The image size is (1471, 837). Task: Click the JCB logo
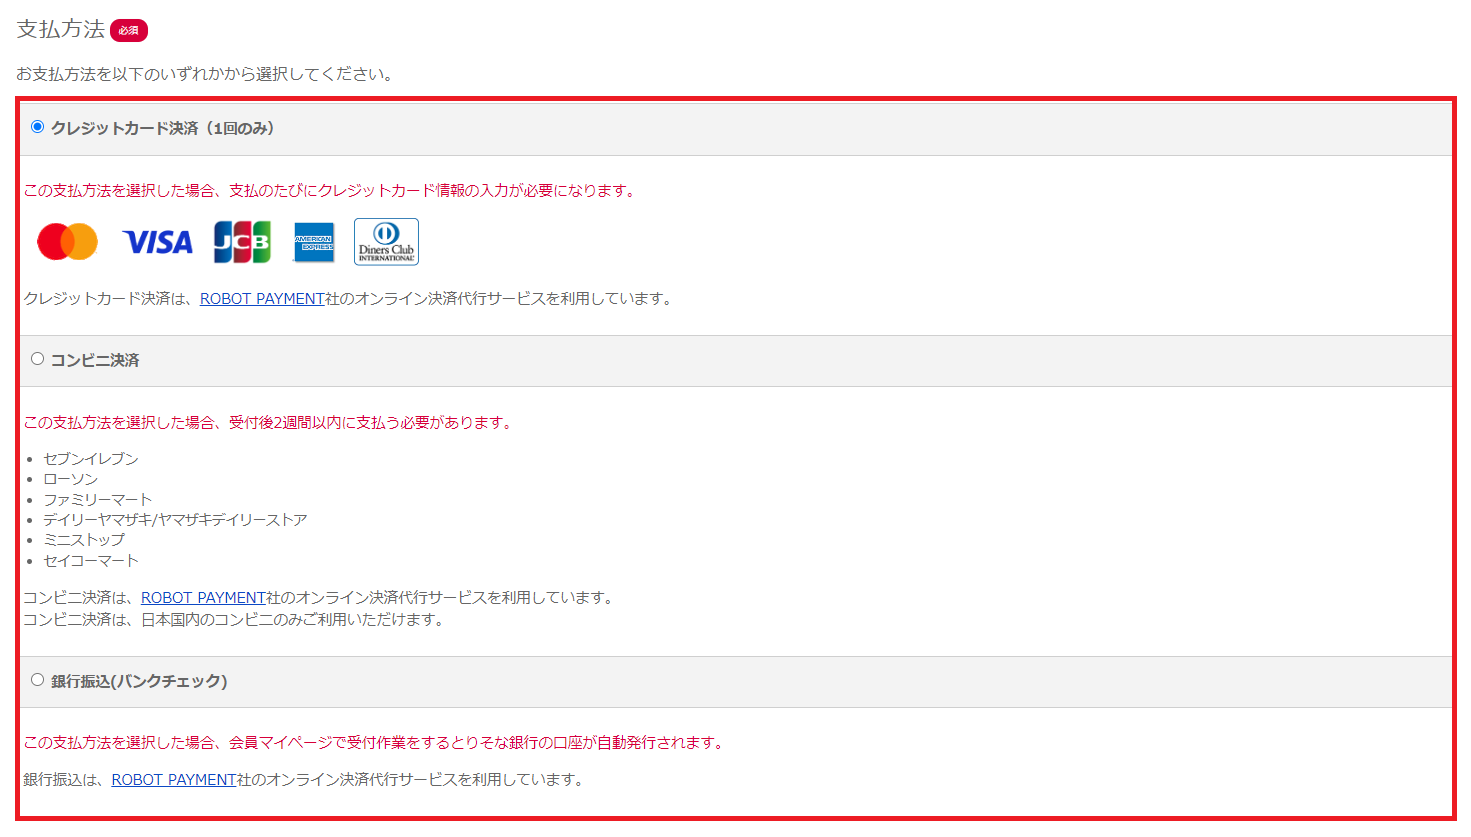click(x=242, y=242)
